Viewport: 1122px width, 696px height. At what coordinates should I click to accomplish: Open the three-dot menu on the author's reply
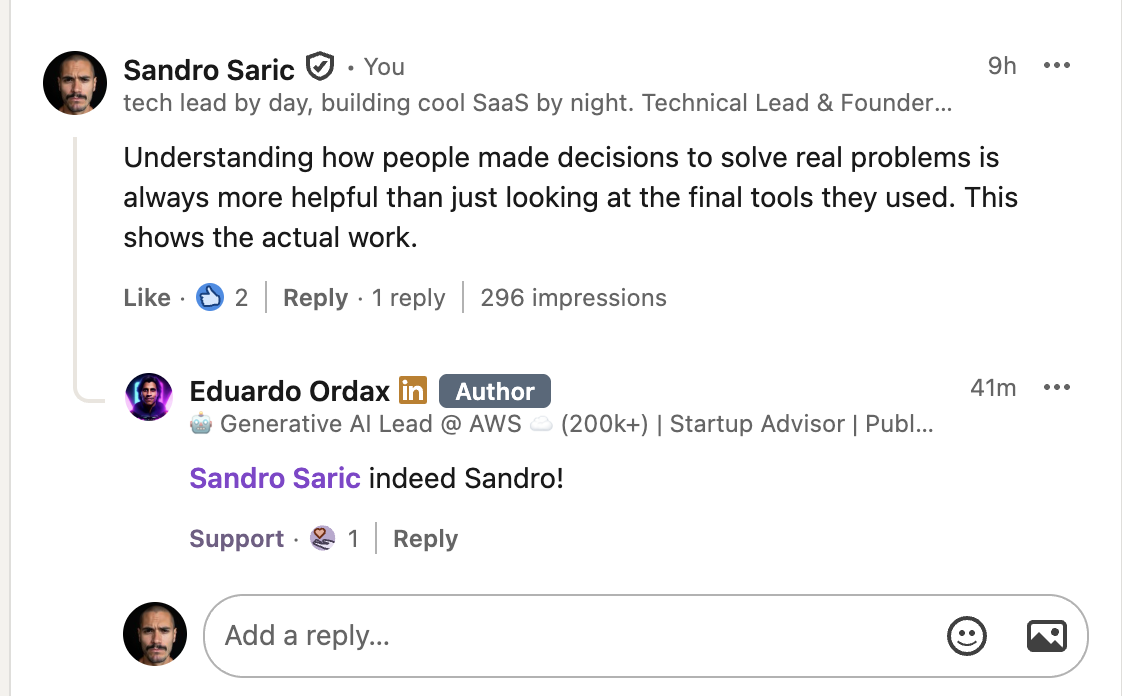click(1056, 388)
